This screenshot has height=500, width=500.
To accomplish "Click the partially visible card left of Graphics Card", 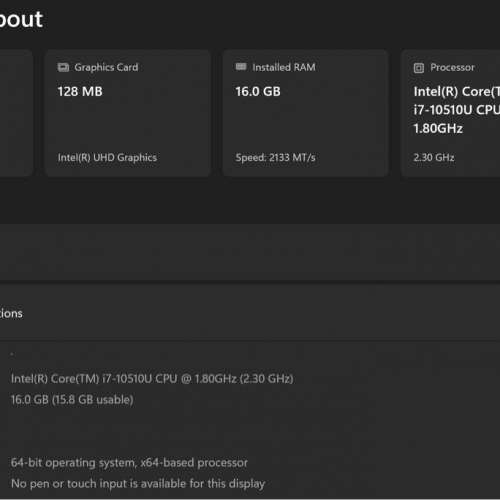I will 16,113.
